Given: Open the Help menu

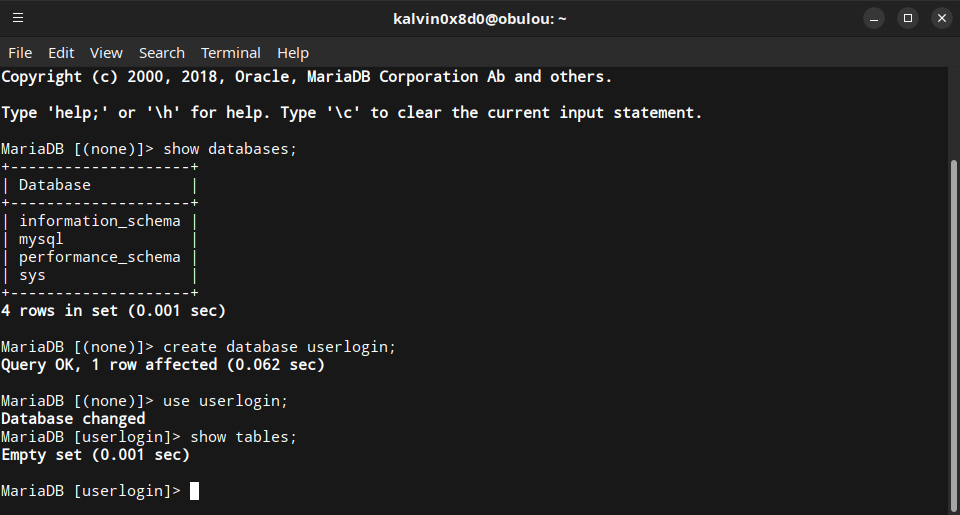Looking at the screenshot, I should (293, 53).
